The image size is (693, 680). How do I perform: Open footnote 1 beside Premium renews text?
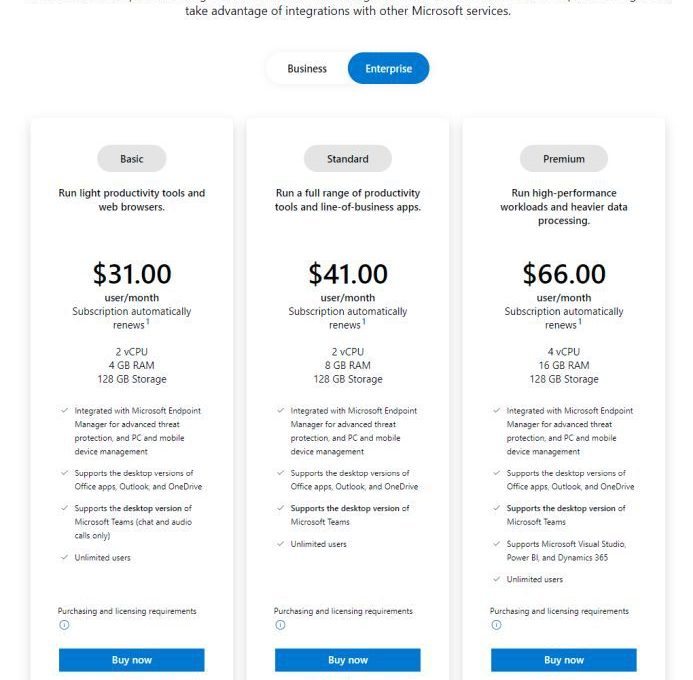(x=580, y=322)
